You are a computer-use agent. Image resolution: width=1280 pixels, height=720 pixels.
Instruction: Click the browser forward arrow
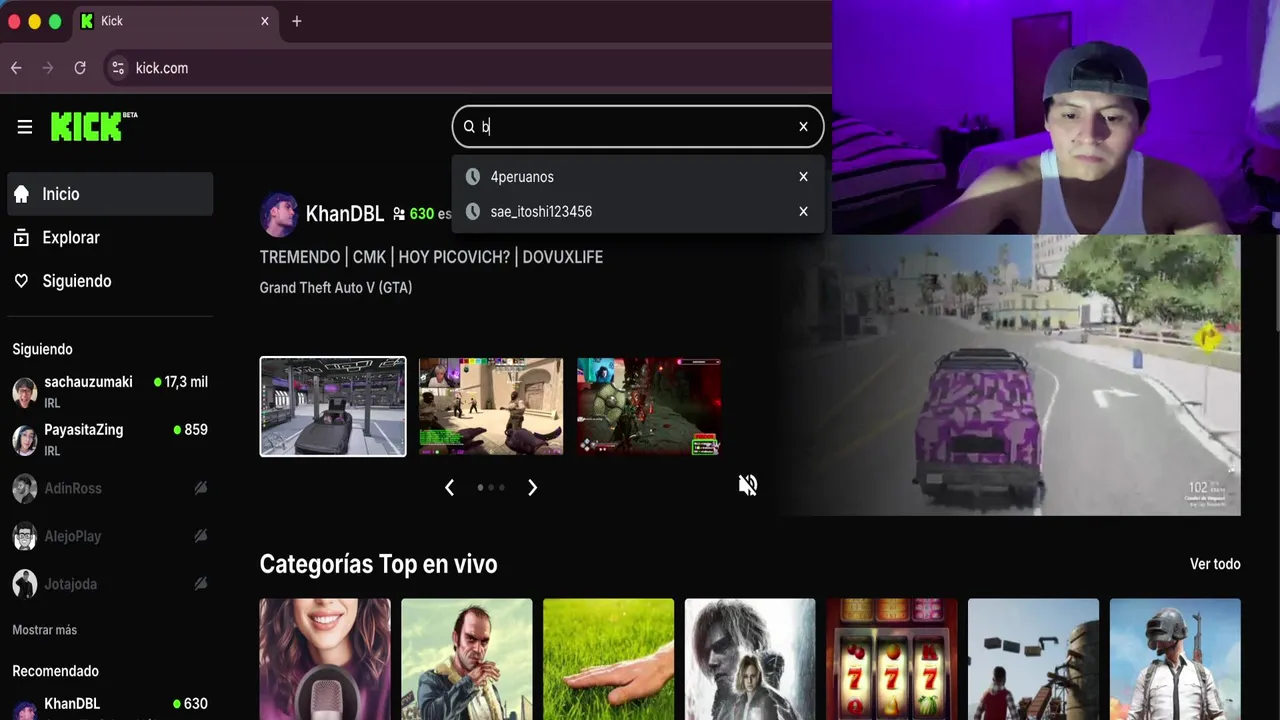point(48,68)
